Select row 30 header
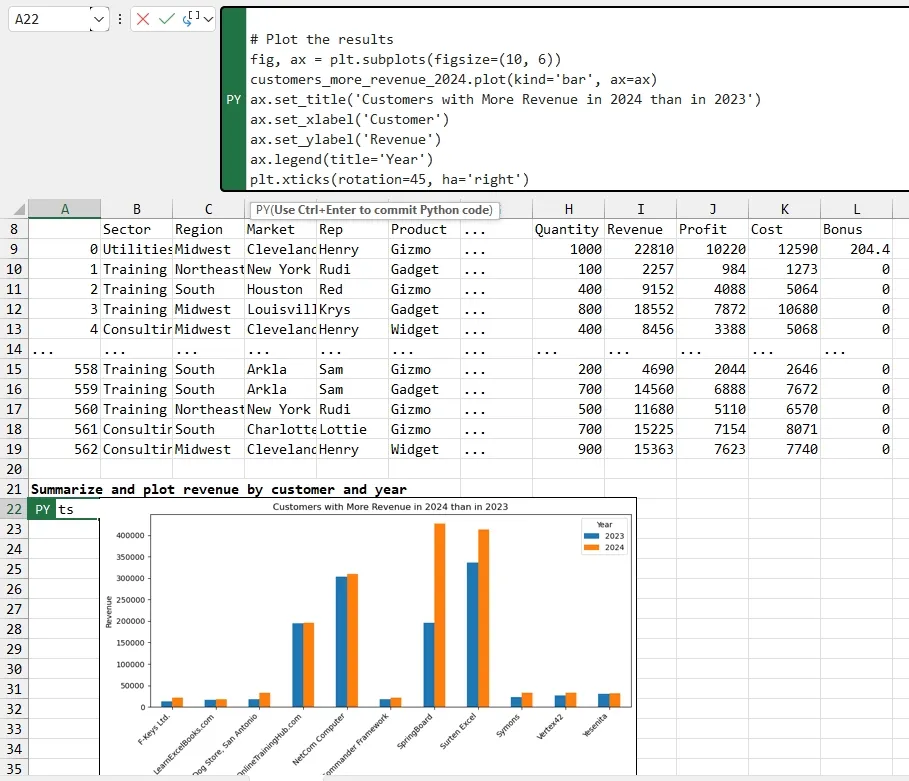 (x=14, y=669)
